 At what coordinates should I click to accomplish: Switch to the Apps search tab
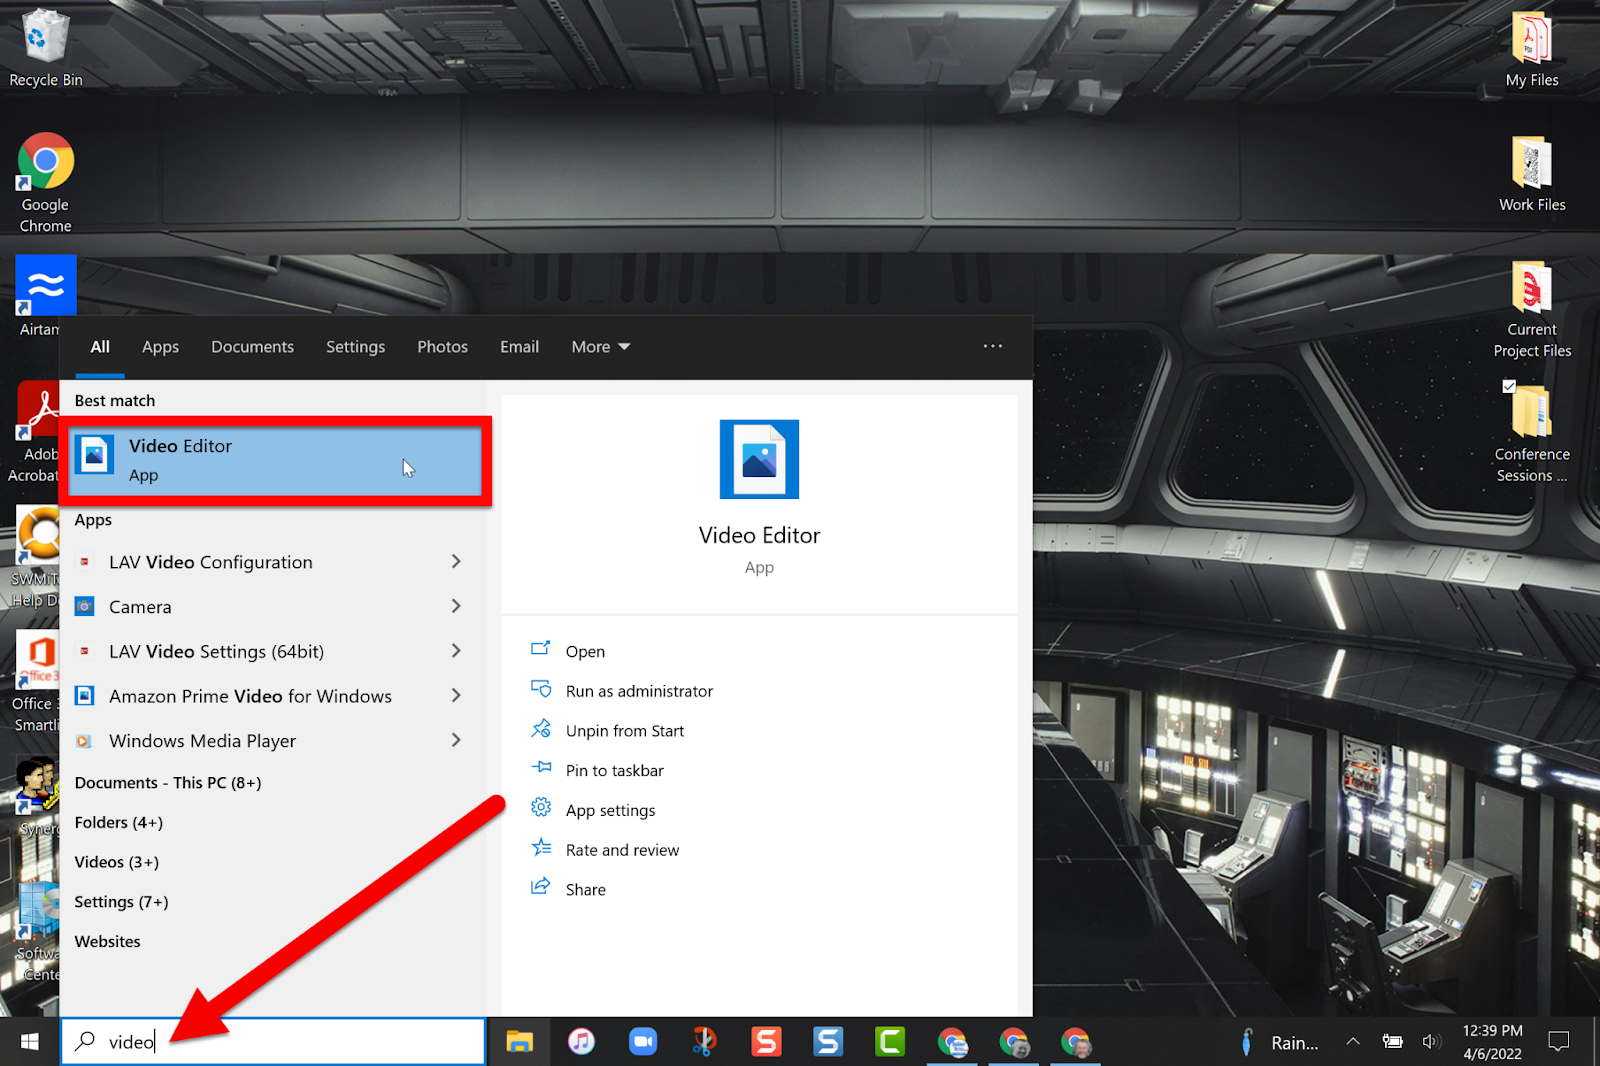[x=160, y=347]
